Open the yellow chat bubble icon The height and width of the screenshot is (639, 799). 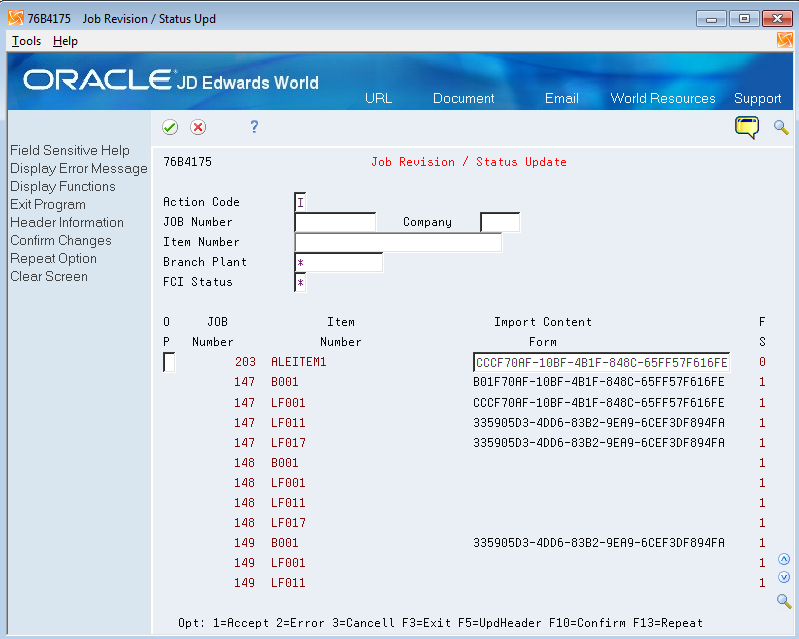(x=747, y=127)
